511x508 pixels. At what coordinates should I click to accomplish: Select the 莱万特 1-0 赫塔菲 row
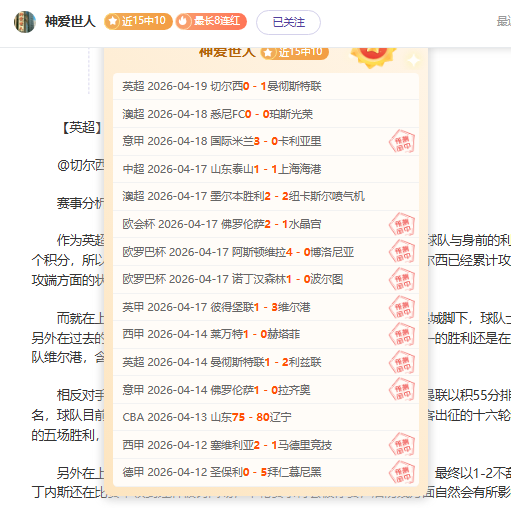click(x=266, y=334)
